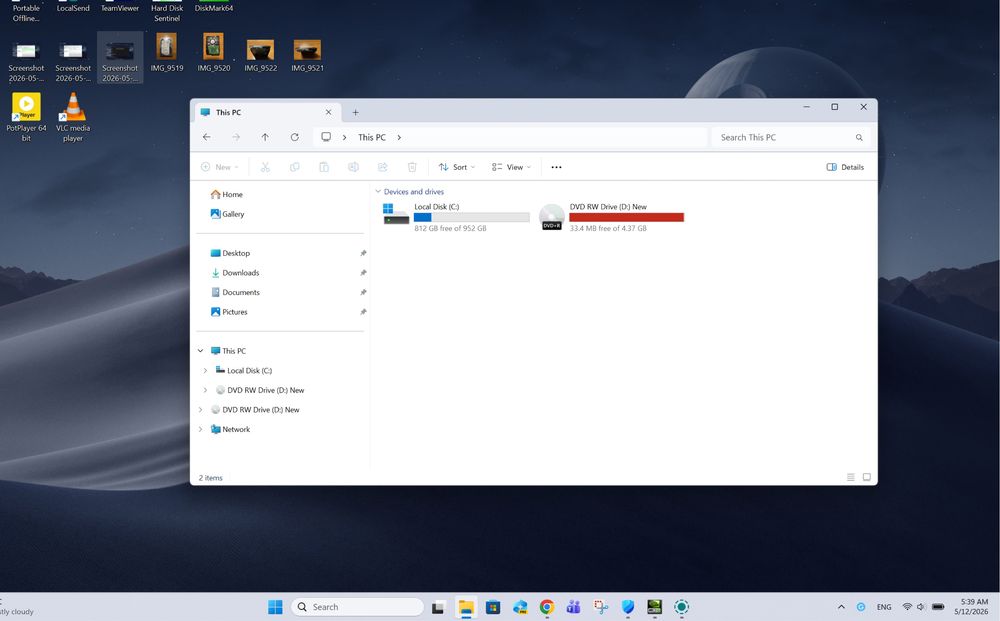Click the highlighted Screenshot file on the desktop
The height and width of the screenshot is (621, 1000).
click(120, 58)
